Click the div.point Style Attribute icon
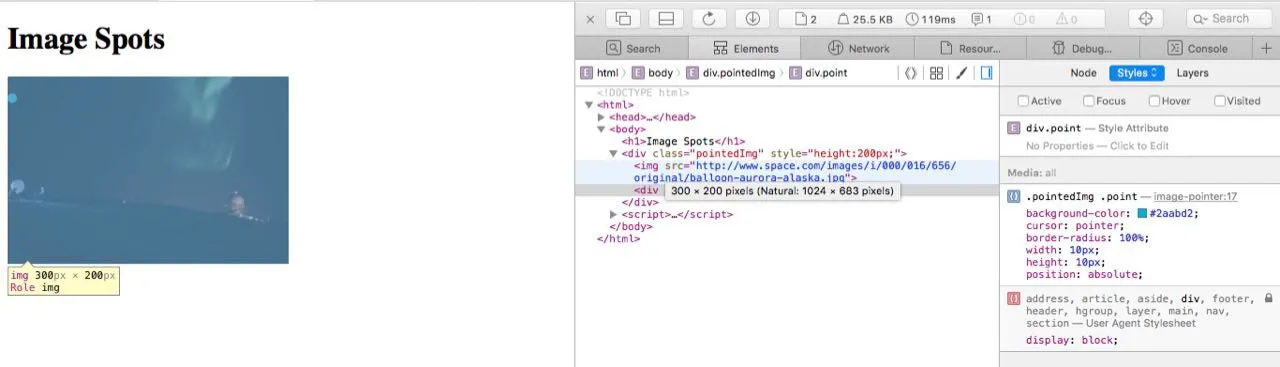This screenshot has height=367, width=1280. [x=1013, y=128]
